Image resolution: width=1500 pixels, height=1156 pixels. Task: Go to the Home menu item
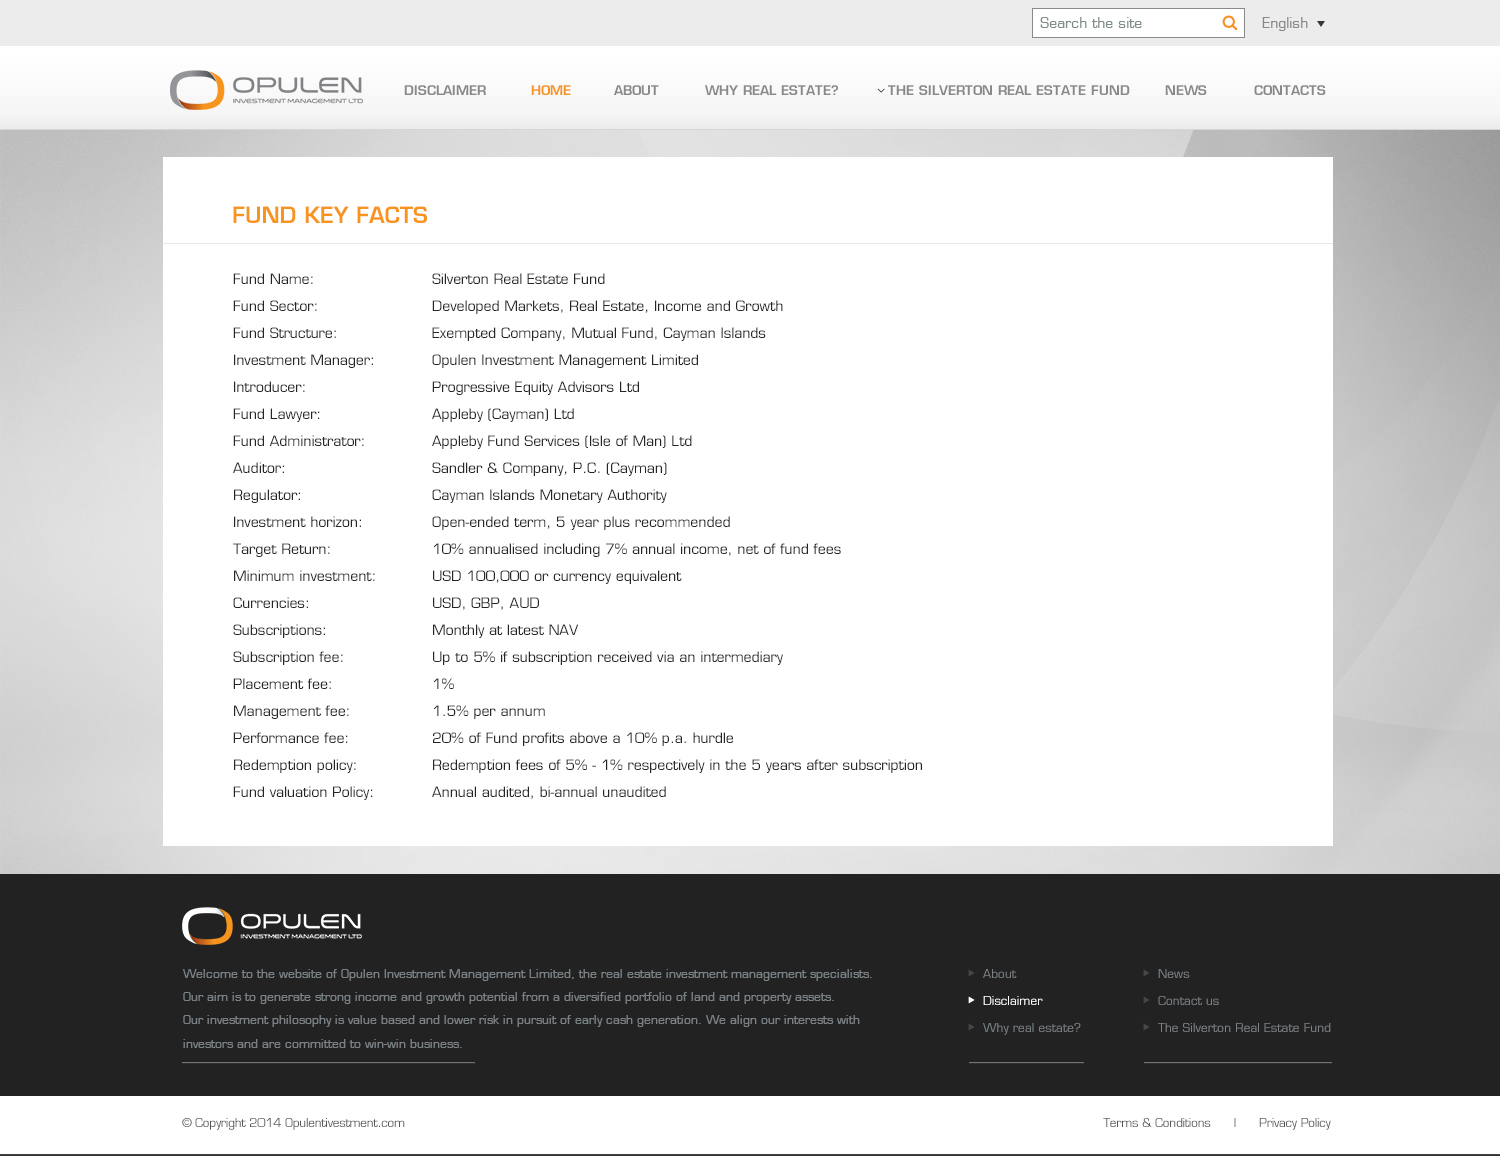tap(551, 90)
